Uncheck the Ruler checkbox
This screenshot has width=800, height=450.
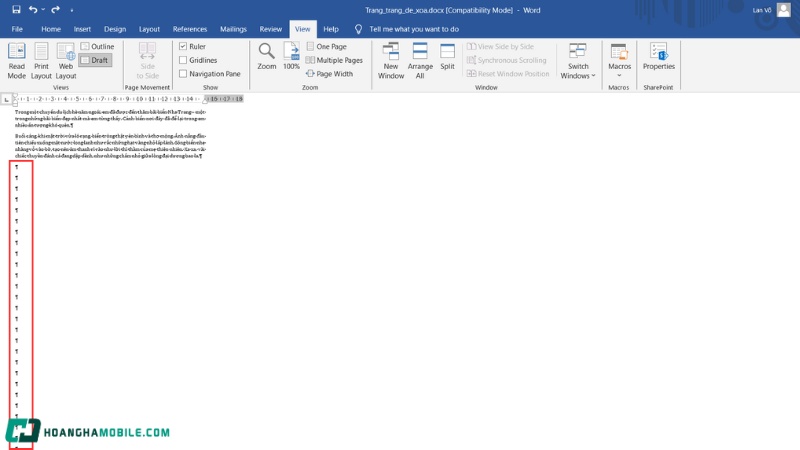(183, 47)
